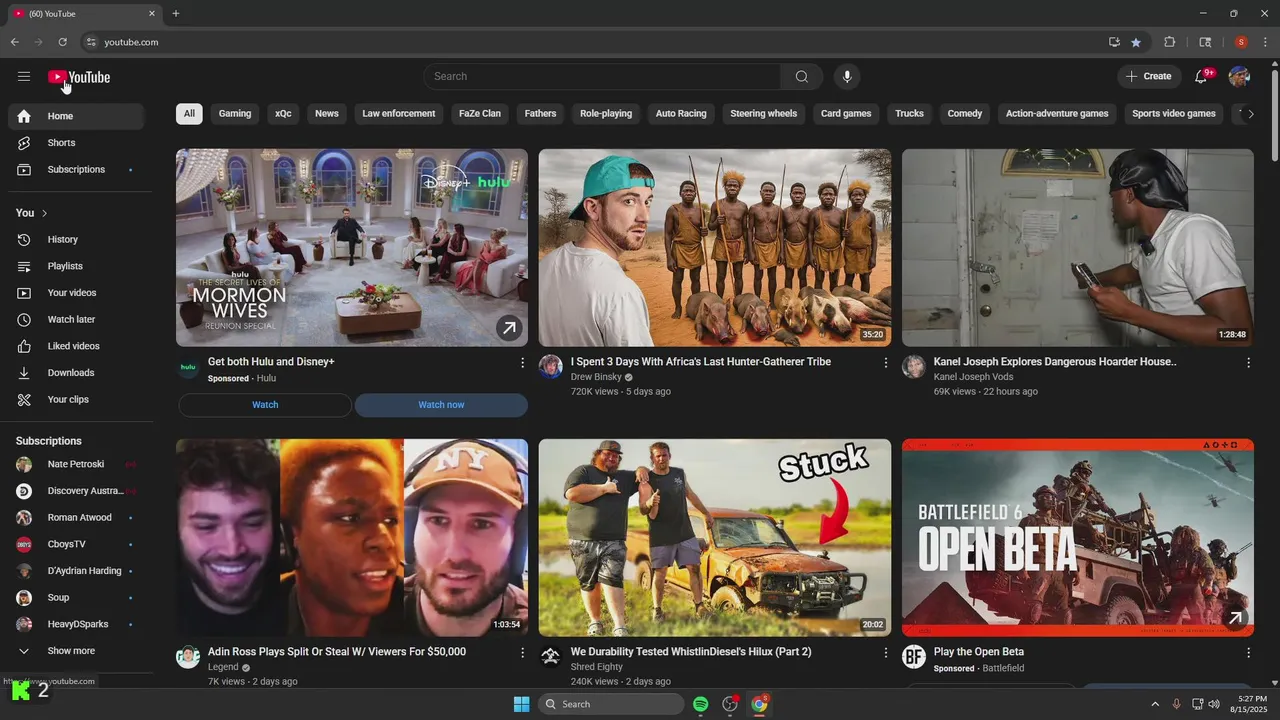
Task: Open Dangerous Hoarder House video thumbnail
Action: coord(1078,248)
